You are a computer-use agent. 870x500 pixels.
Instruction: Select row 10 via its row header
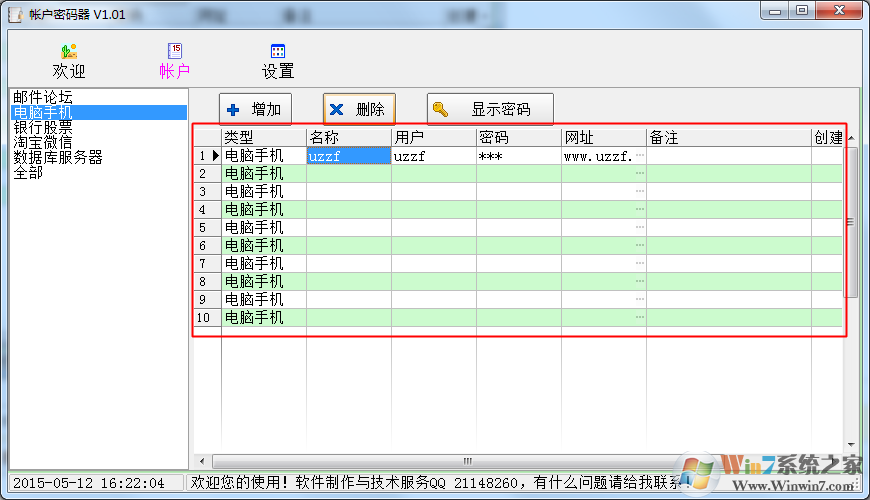[208, 317]
